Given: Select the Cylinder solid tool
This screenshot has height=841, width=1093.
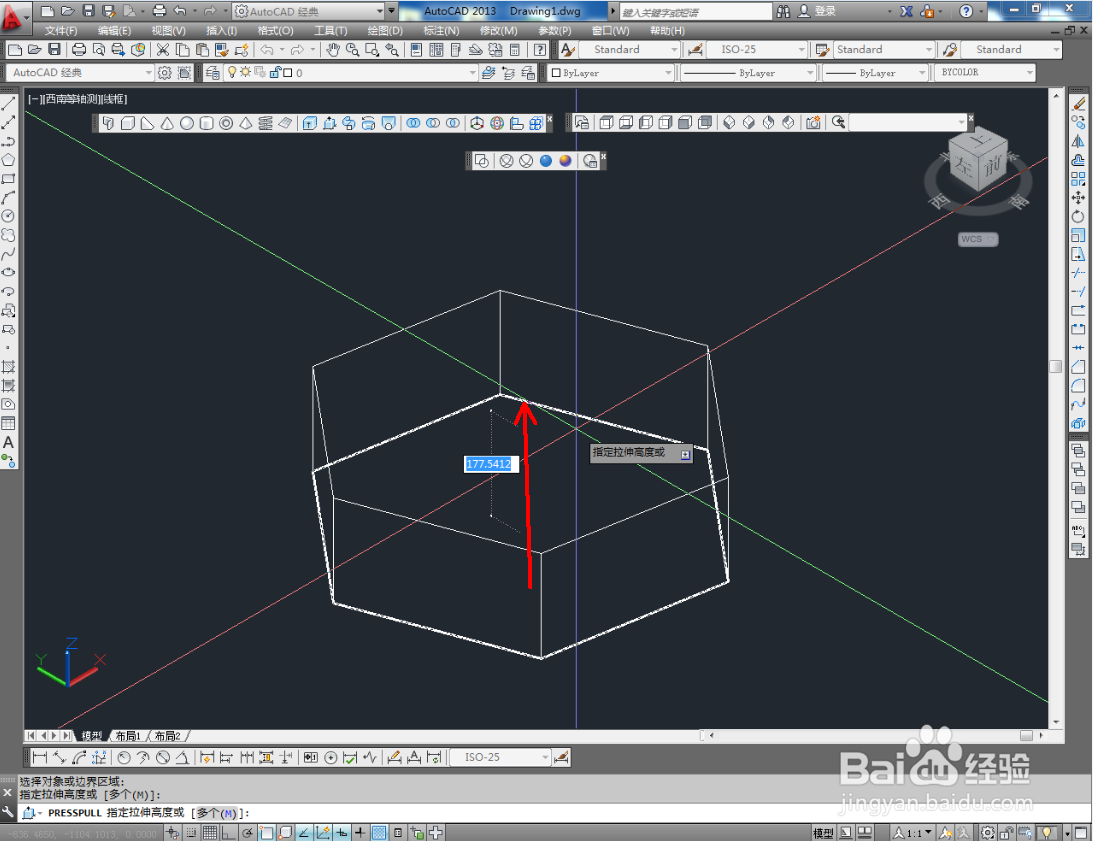Looking at the screenshot, I should pyautogui.click(x=206, y=123).
